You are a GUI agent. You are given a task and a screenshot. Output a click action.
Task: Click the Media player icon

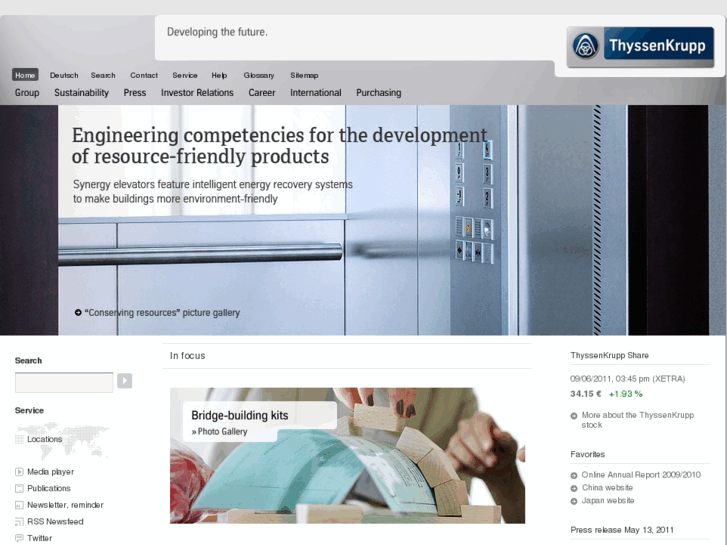[19, 472]
